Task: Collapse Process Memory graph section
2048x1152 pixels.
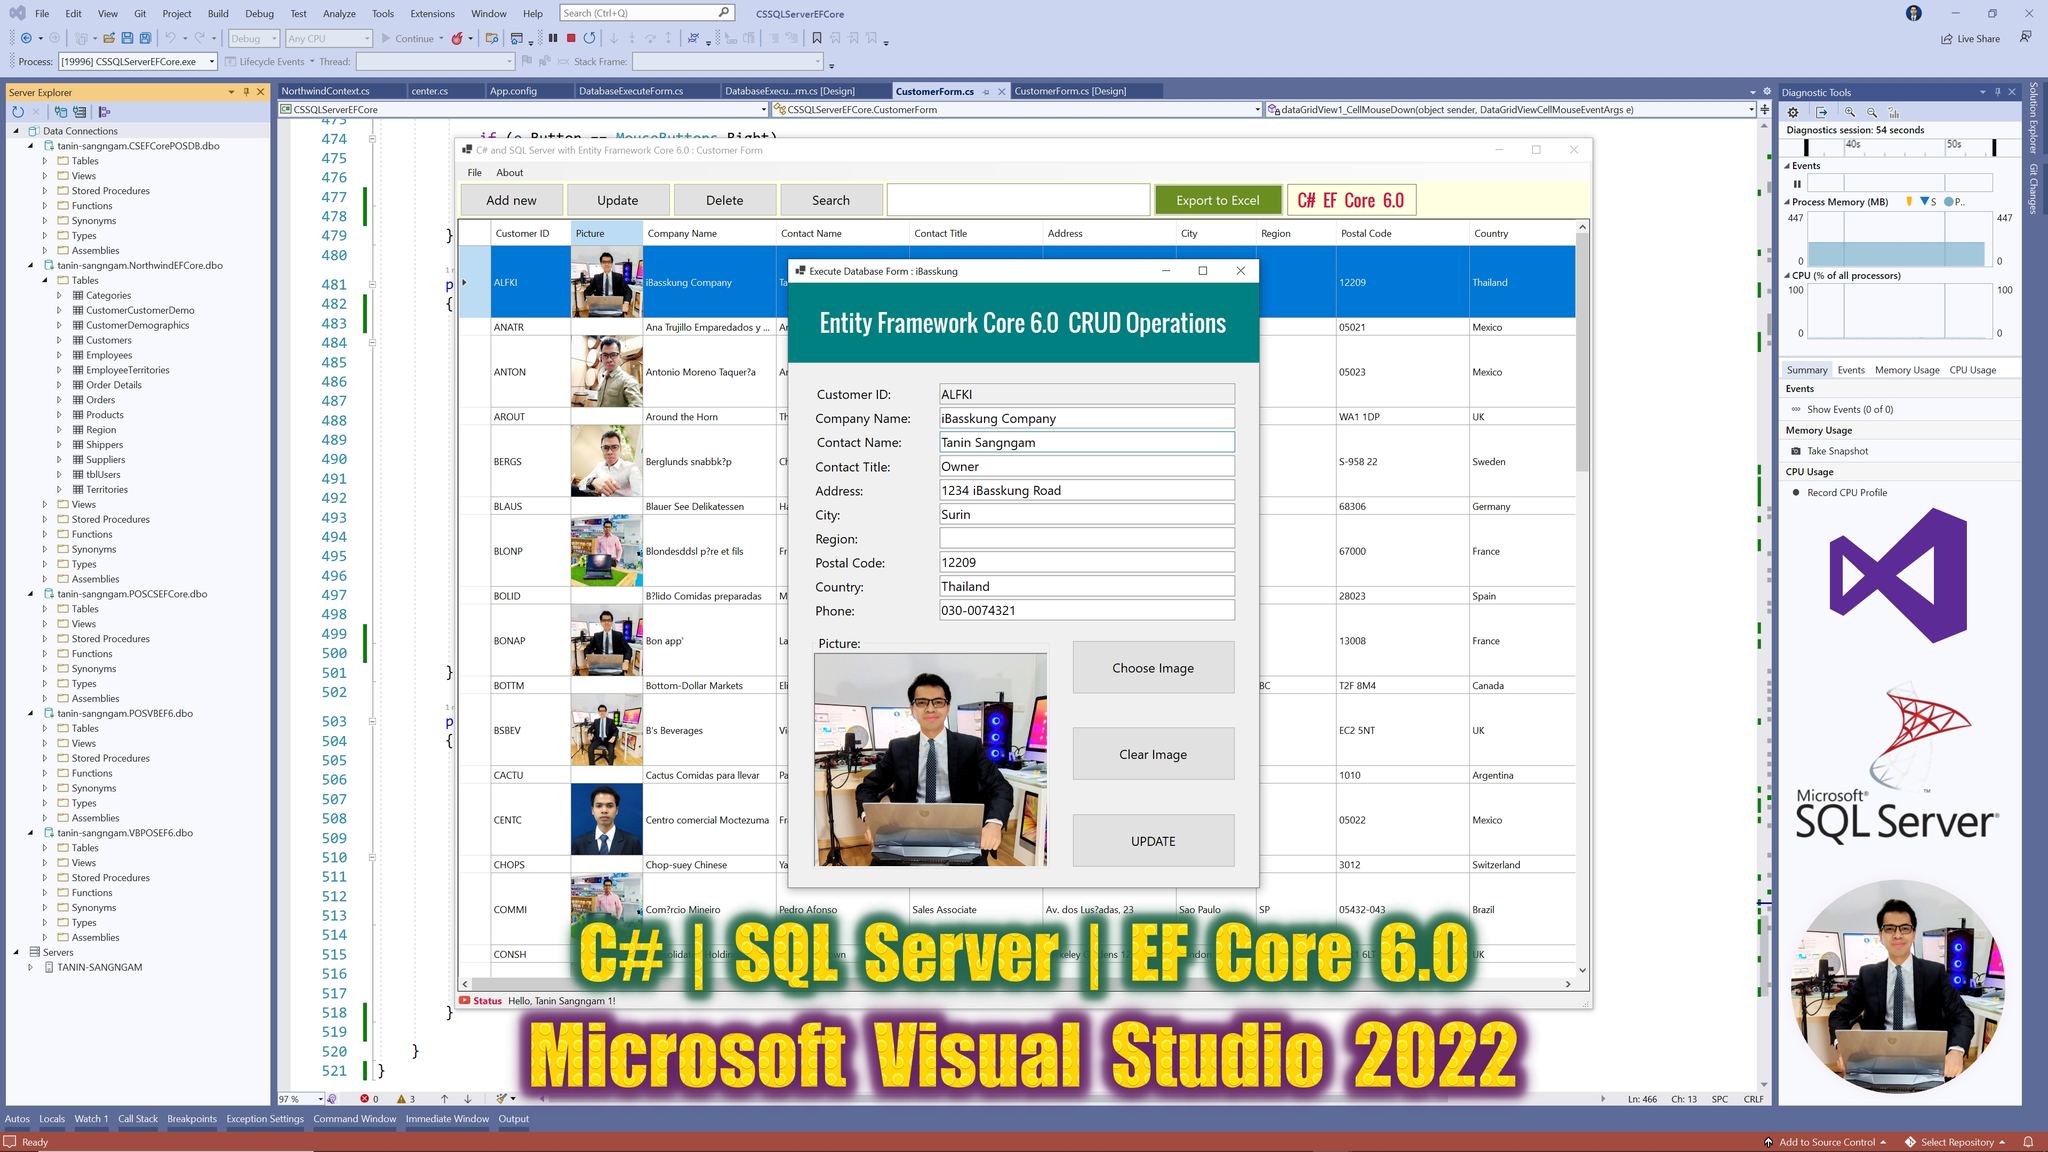Action: (1788, 202)
